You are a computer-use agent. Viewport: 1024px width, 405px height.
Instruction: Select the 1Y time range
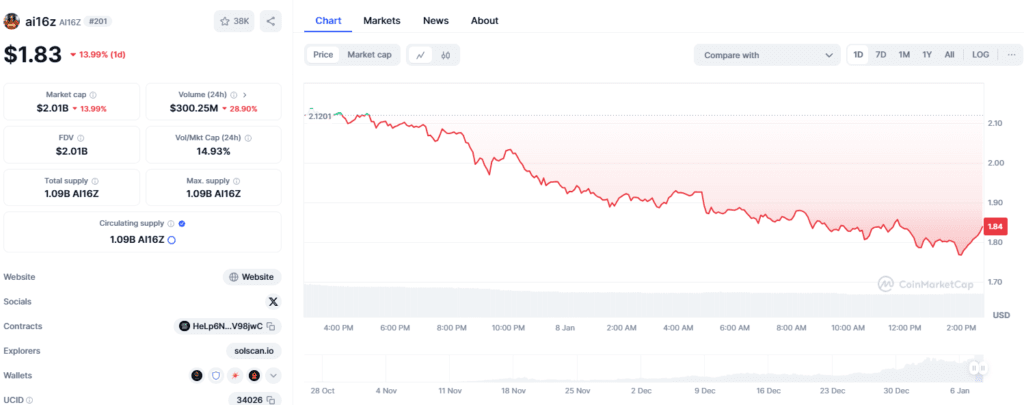(927, 55)
